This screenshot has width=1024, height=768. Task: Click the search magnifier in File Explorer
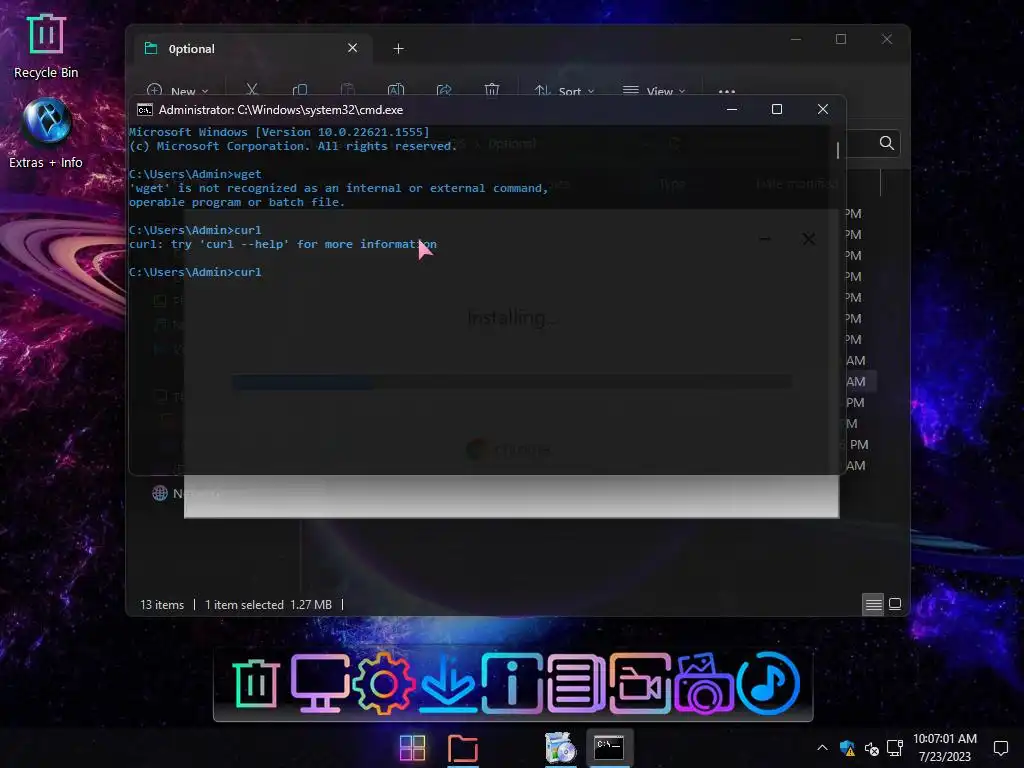886,143
